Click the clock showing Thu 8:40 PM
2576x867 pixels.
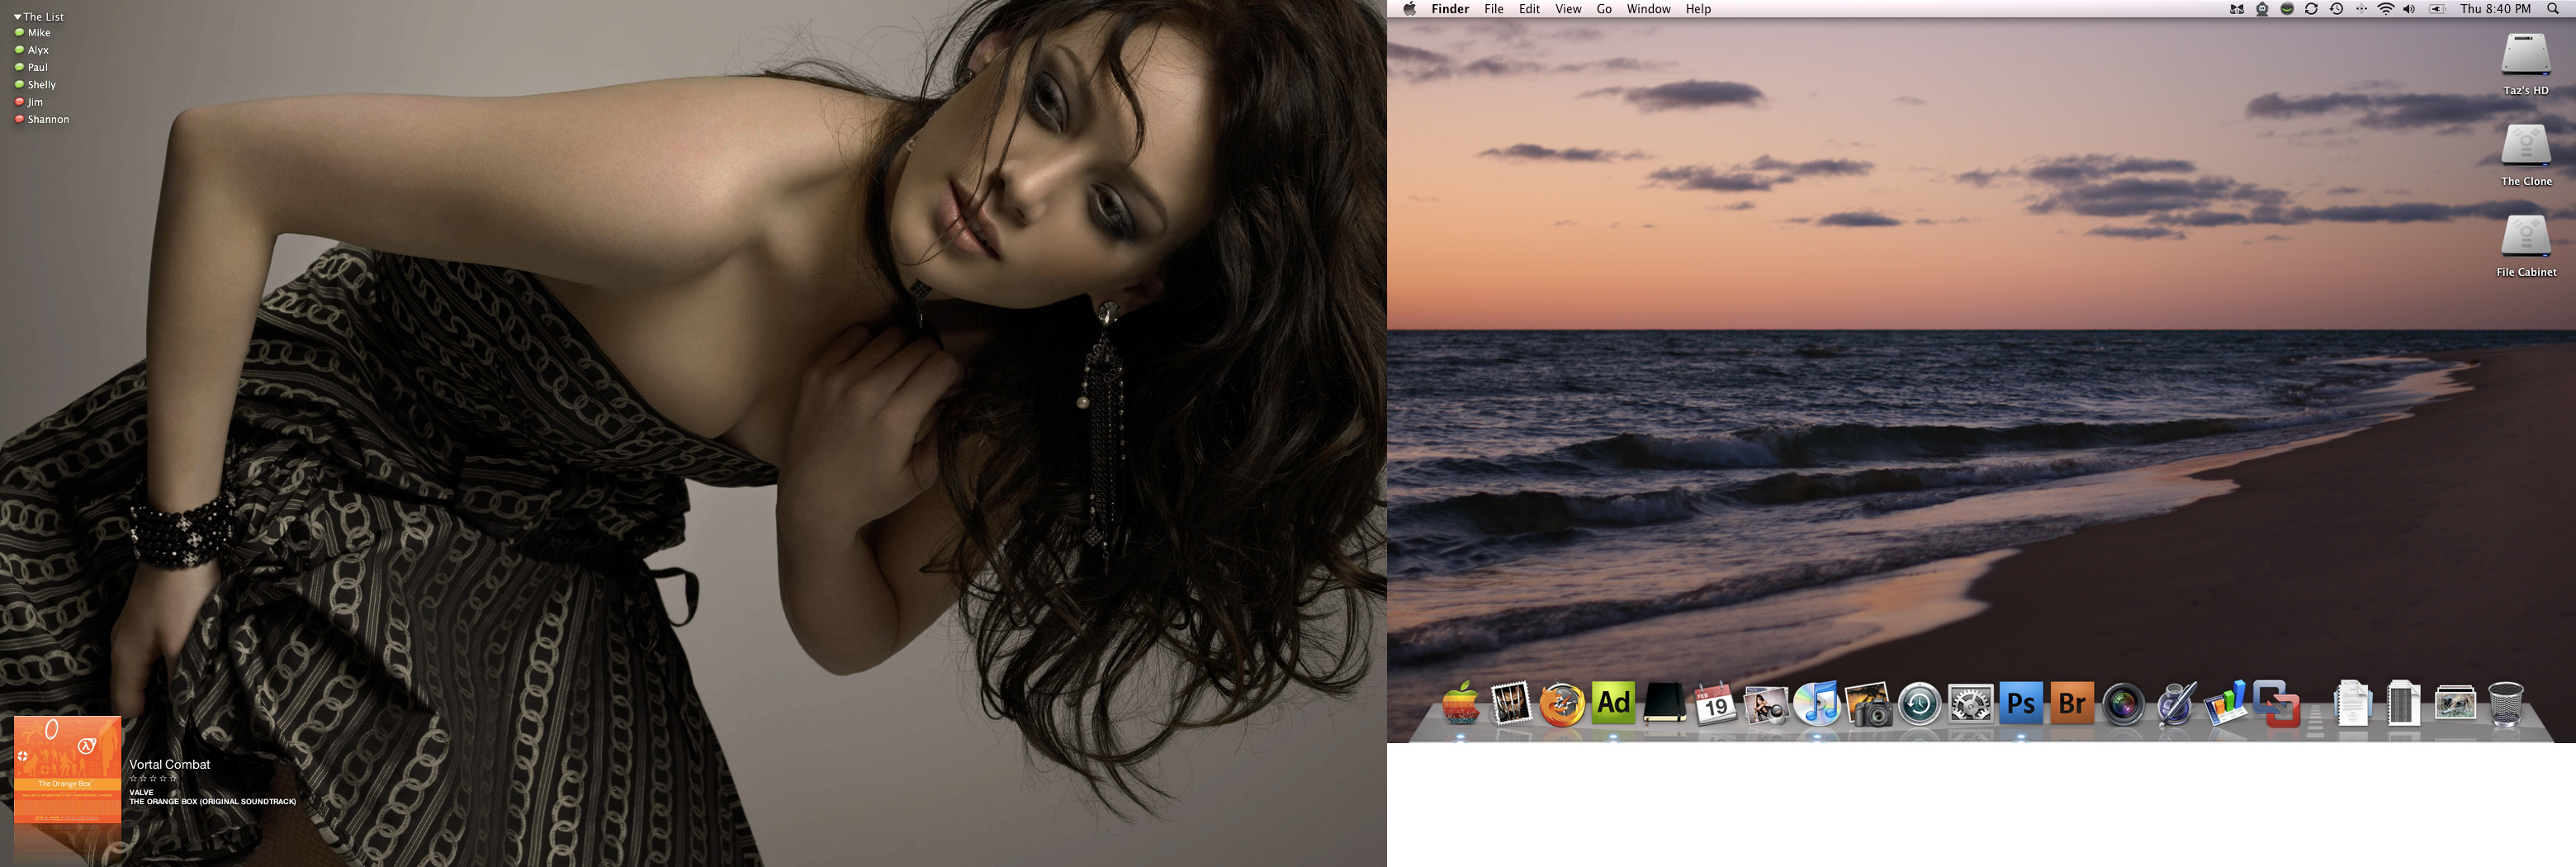click(2495, 9)
